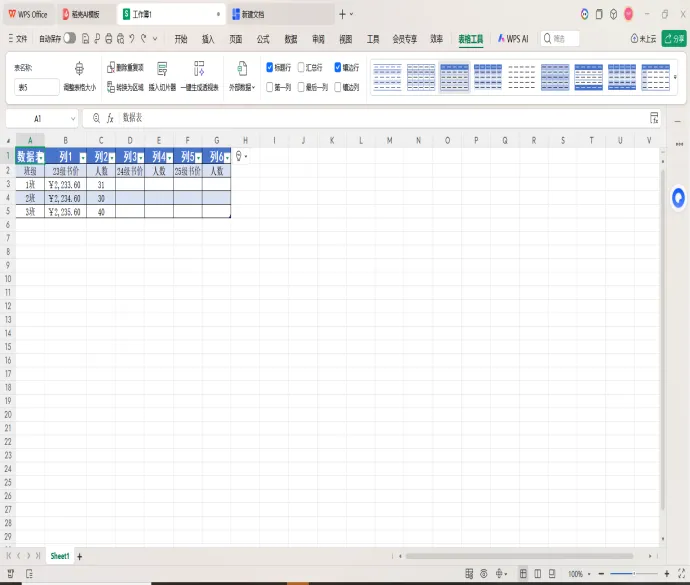Screen dimensions: 690x585
Task: Click the formula bar expand icon at right
Action: tap(654, 118)
